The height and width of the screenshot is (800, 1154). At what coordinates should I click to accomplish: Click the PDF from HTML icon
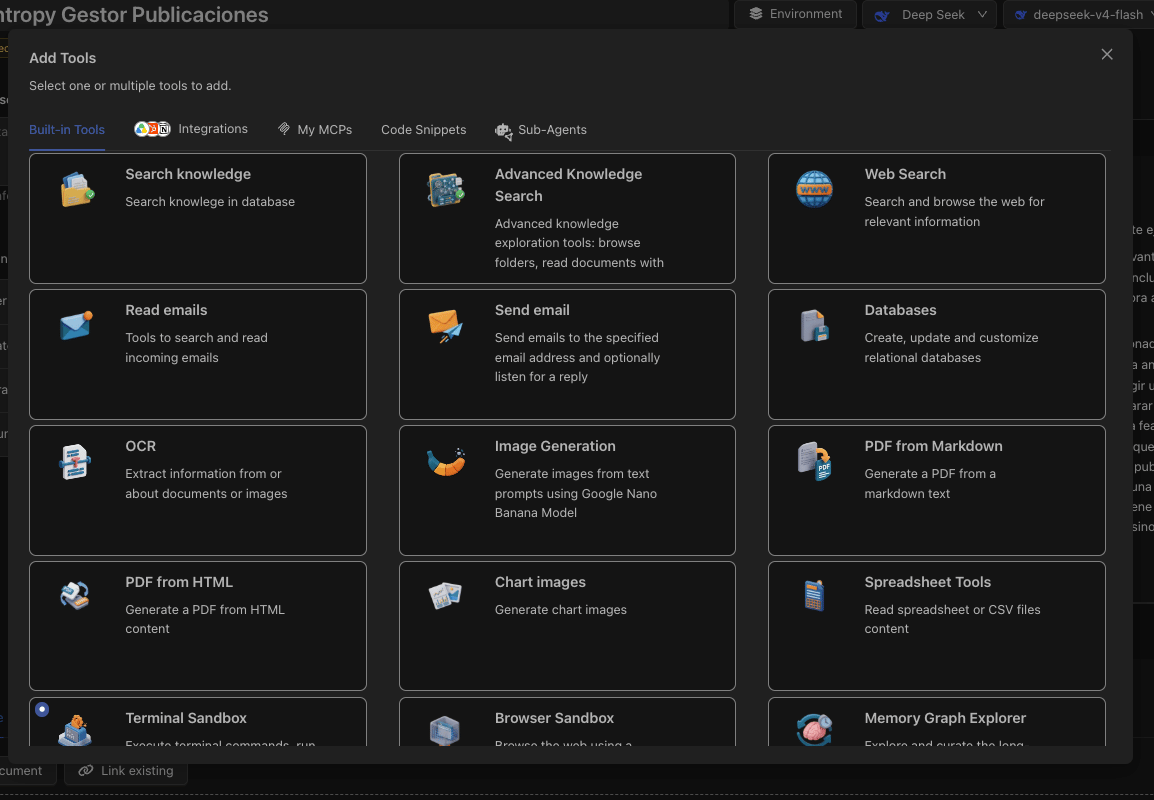point(75,595)
